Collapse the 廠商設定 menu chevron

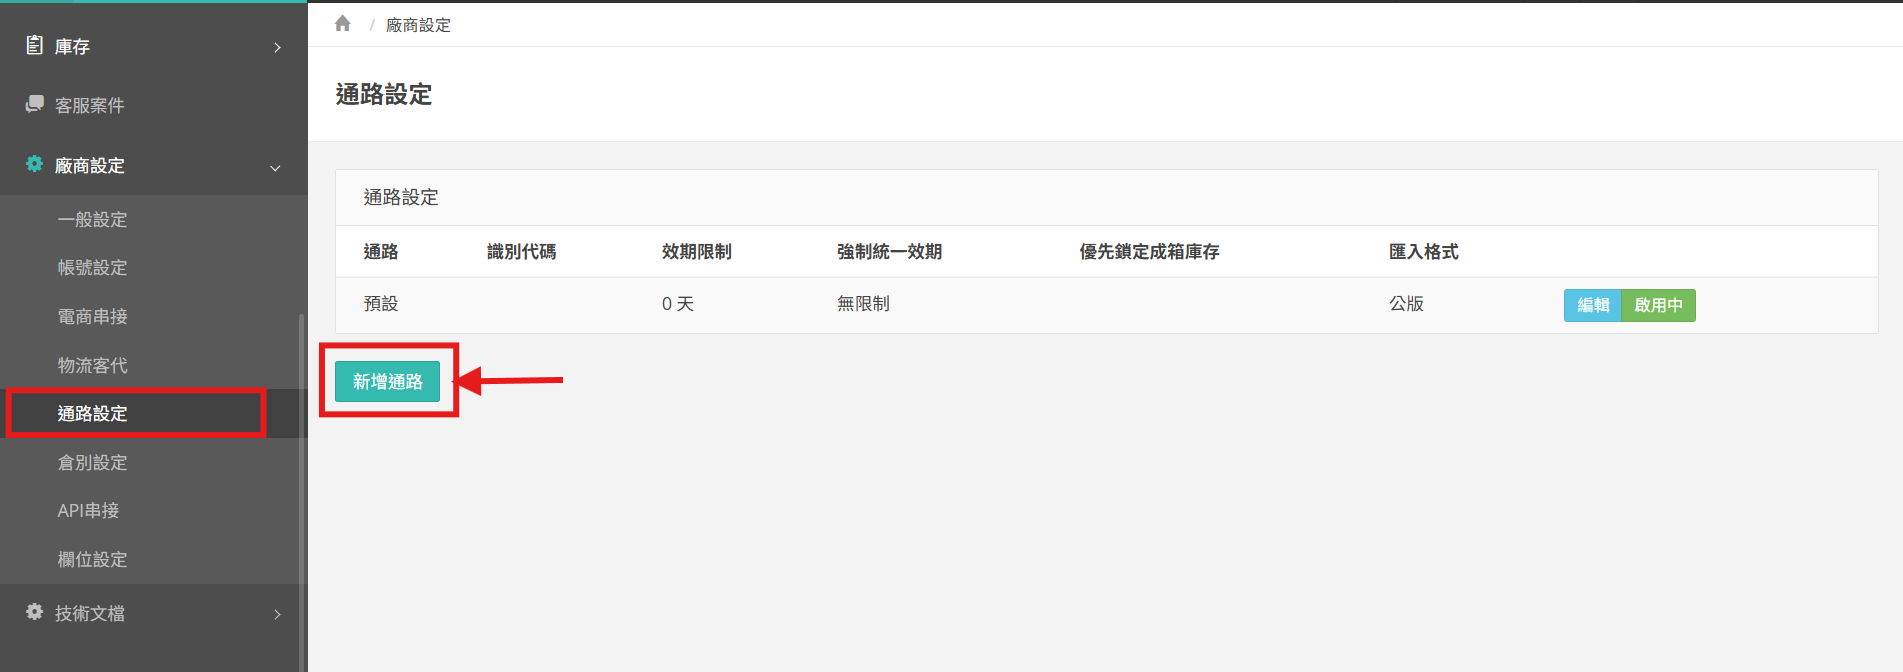pyautogui.click(x=275, y=168)
